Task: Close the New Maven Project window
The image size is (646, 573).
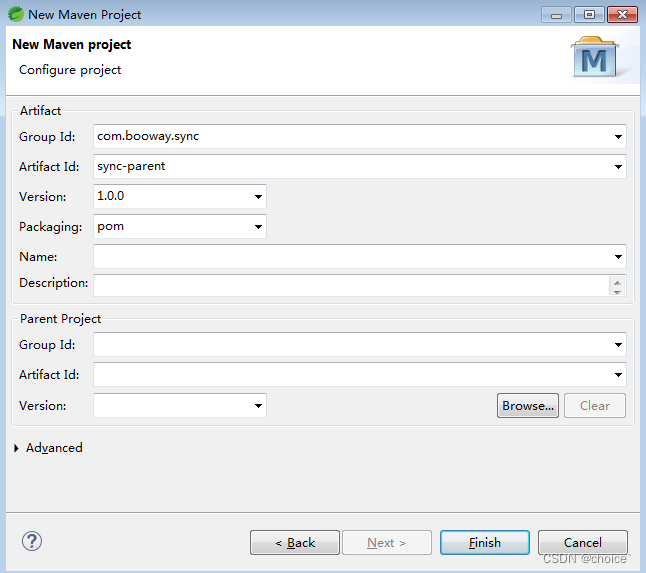Action: (622, 15)
